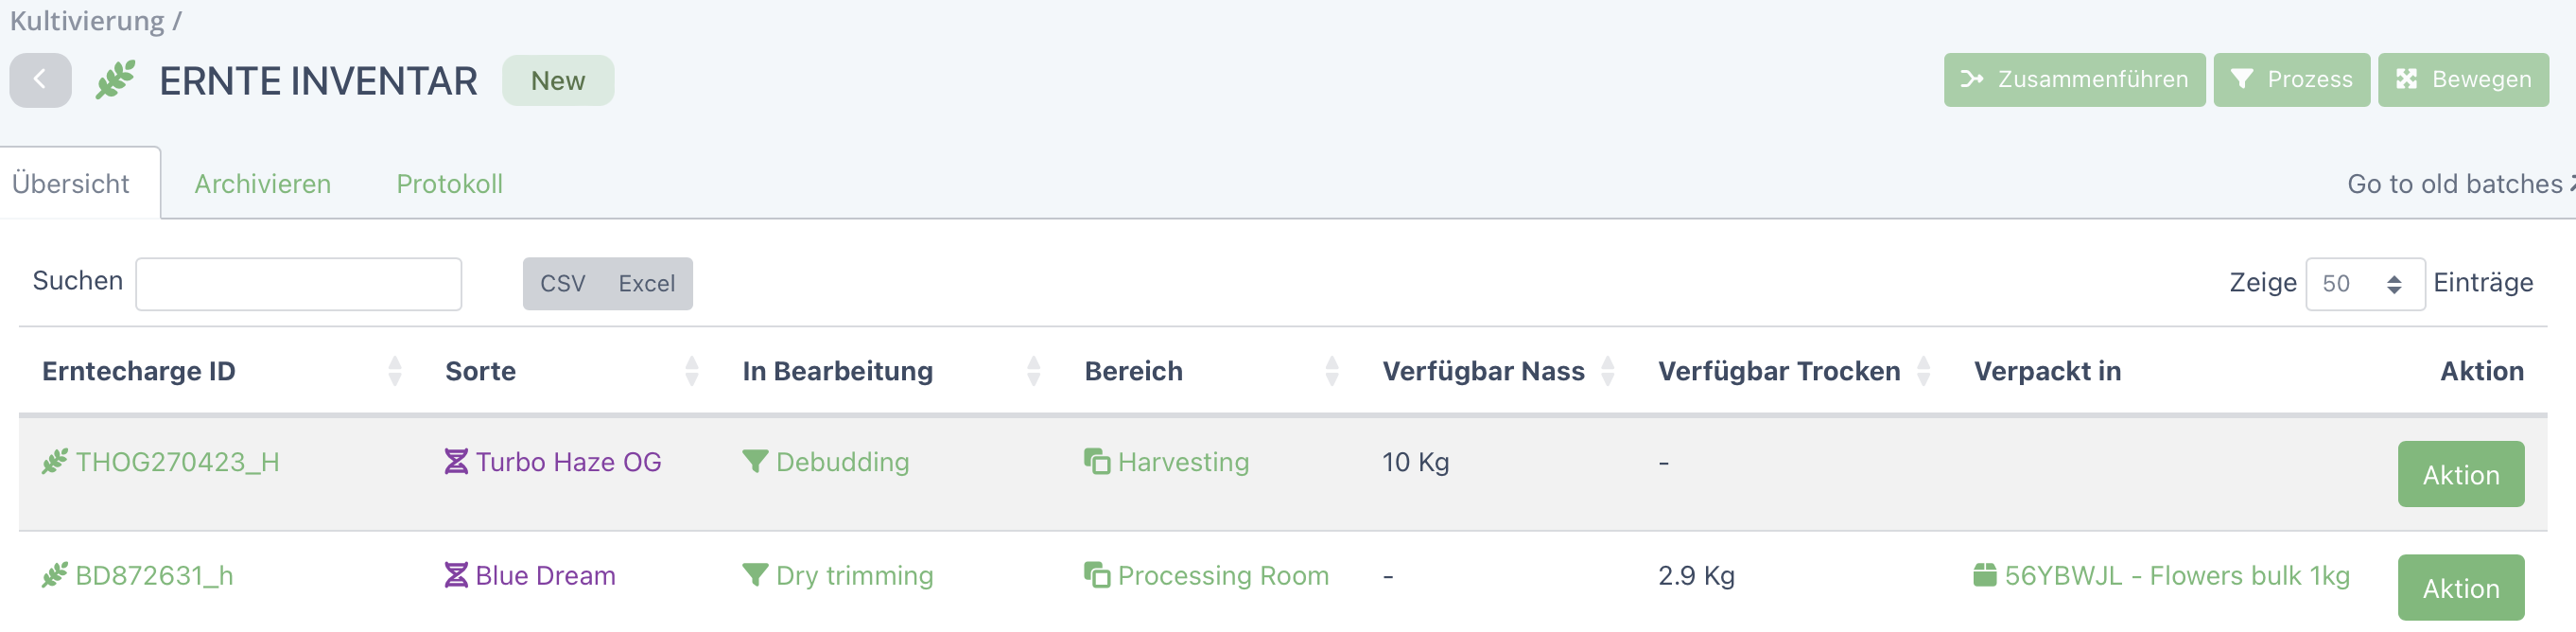Screen dimensions: 2576x632
Task: Click the funnel icon beside Debudding
Action: (755, 462)
